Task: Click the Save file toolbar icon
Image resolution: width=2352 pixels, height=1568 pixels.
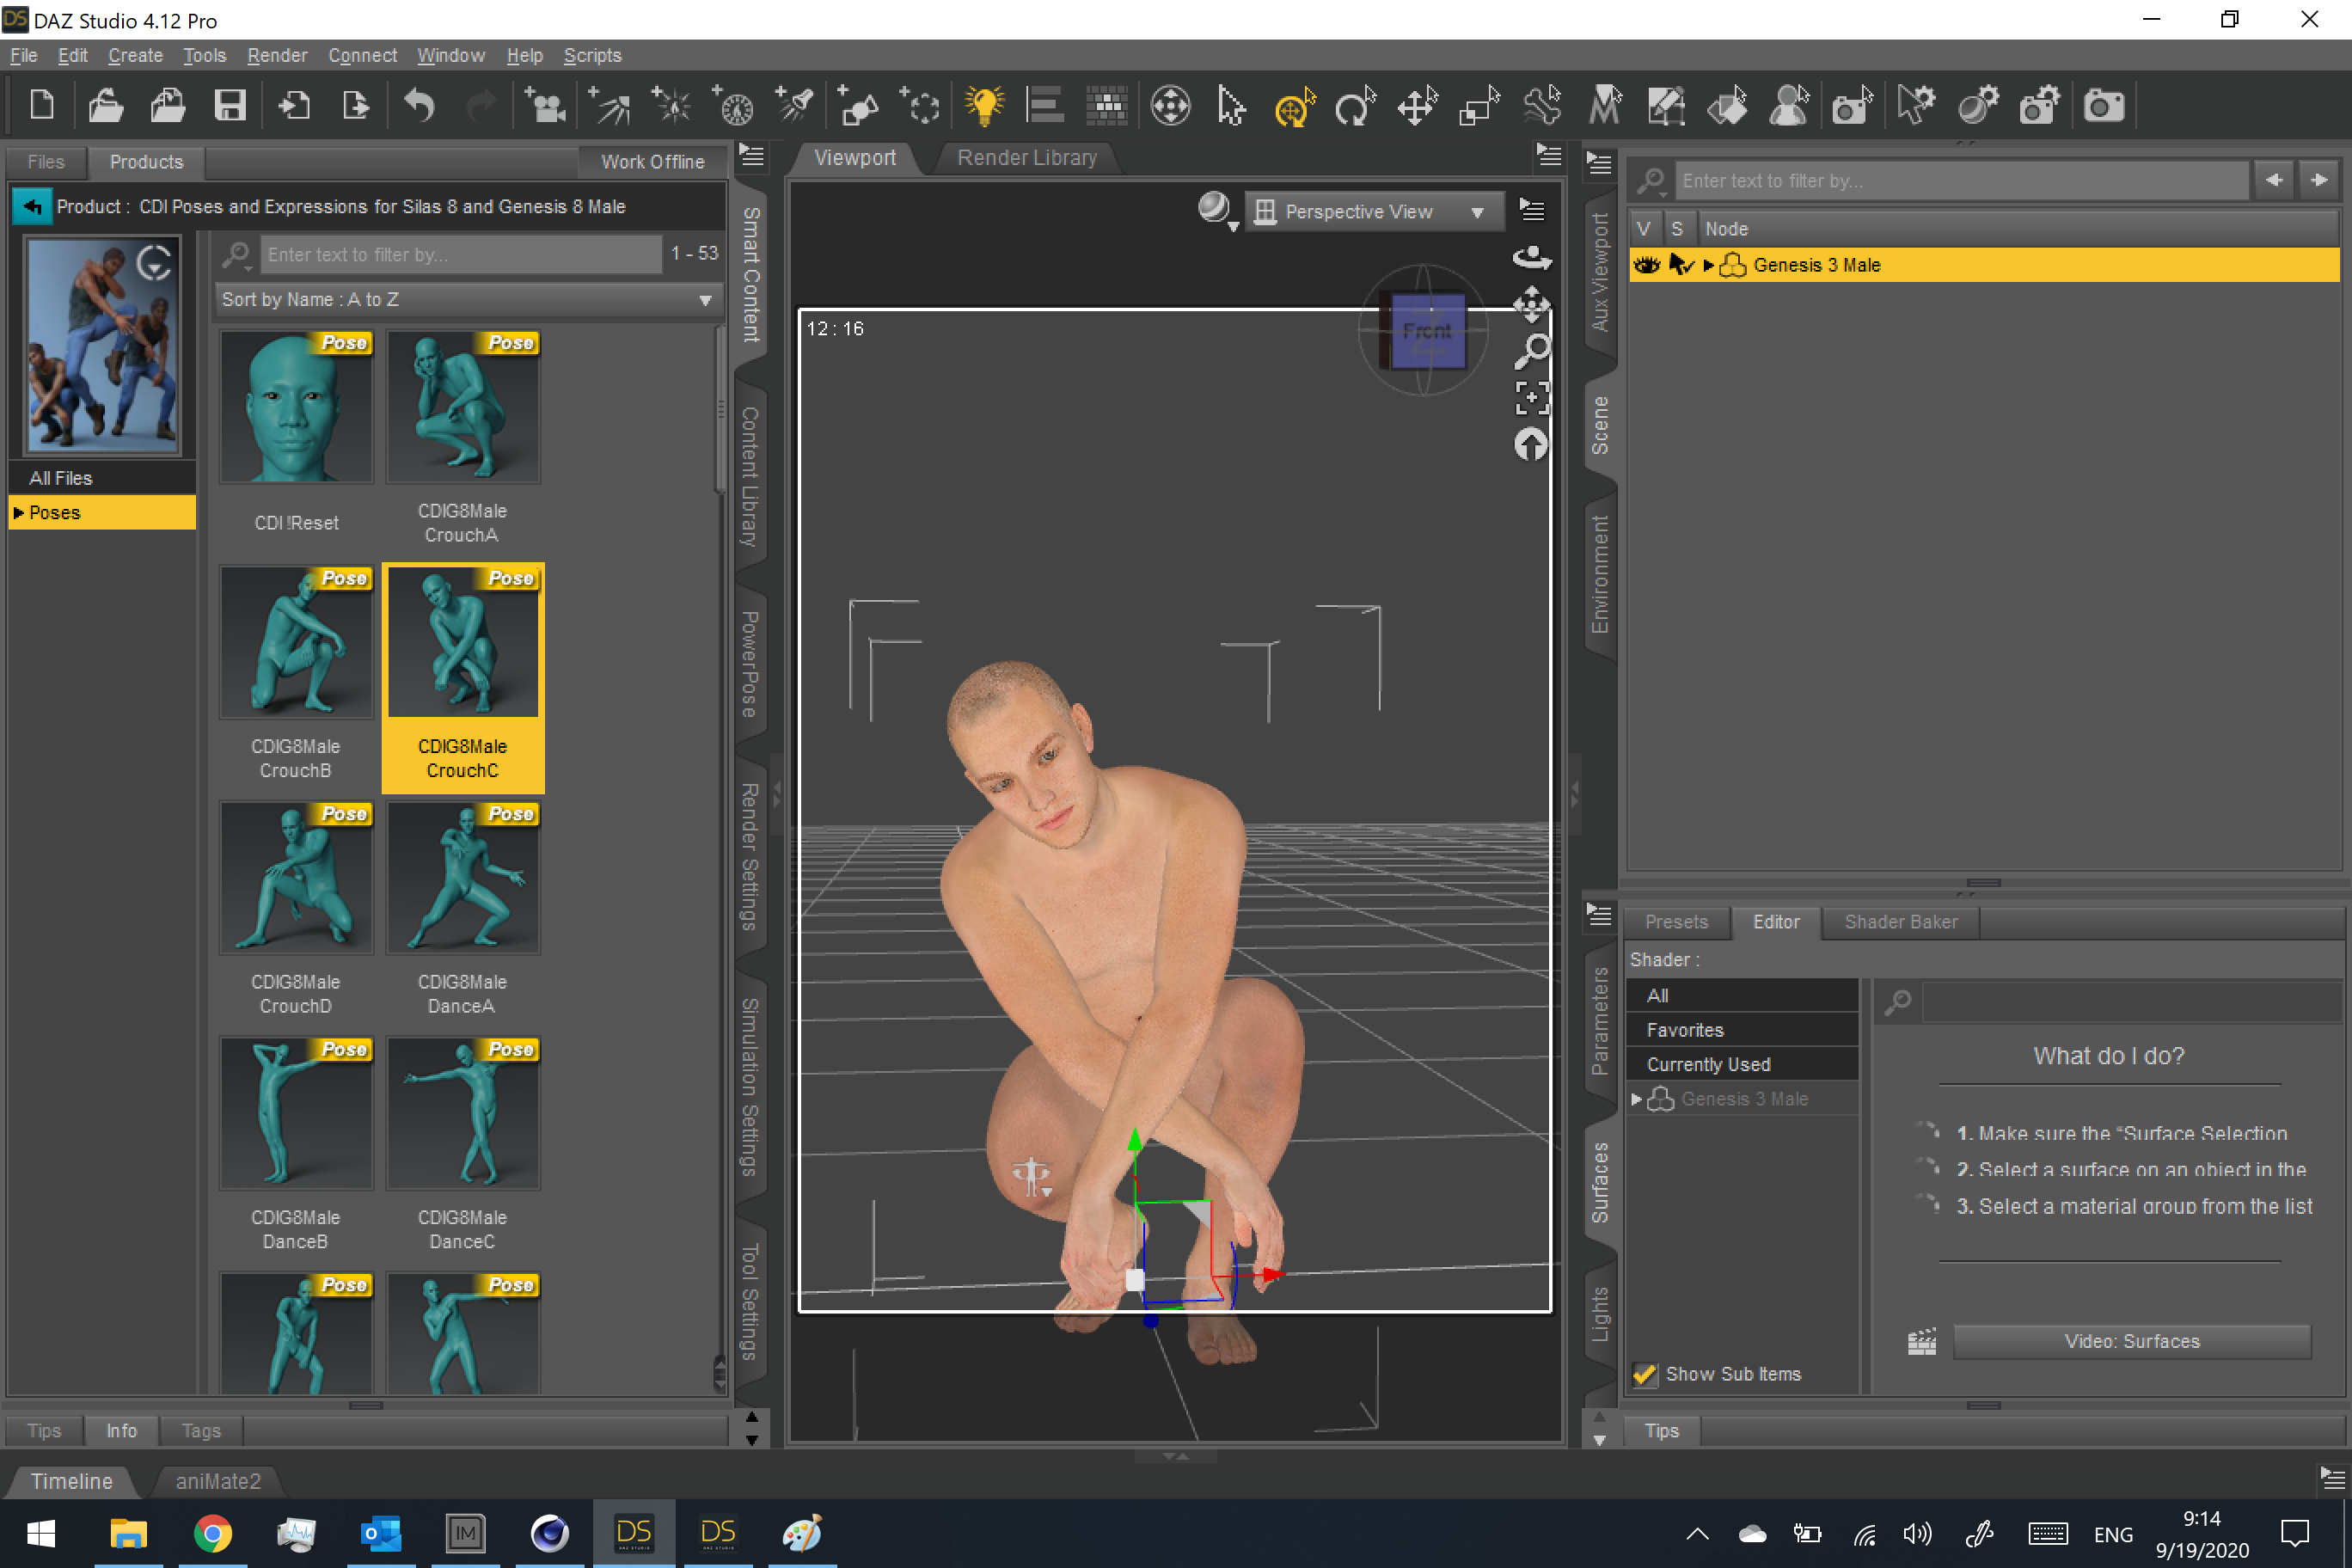Action: [230, 105]
